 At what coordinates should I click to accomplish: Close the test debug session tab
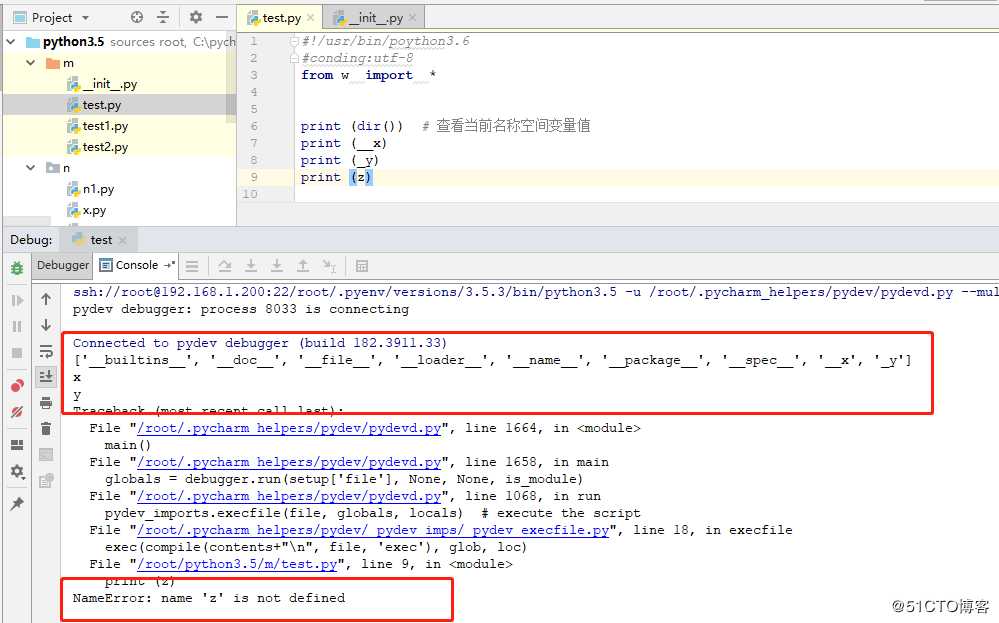click(x=122, y=240)
